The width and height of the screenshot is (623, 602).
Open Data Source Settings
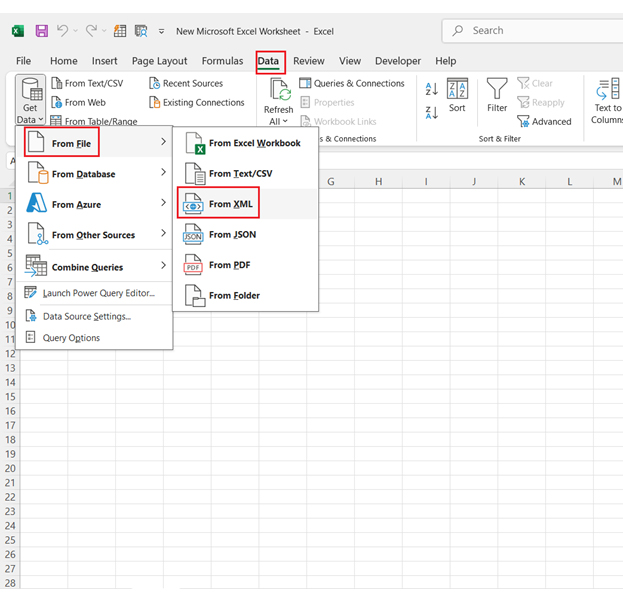point(95,316)
